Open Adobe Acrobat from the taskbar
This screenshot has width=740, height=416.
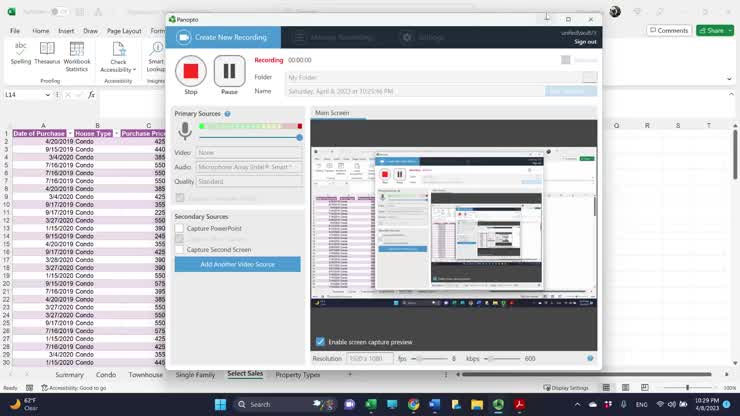520,405
